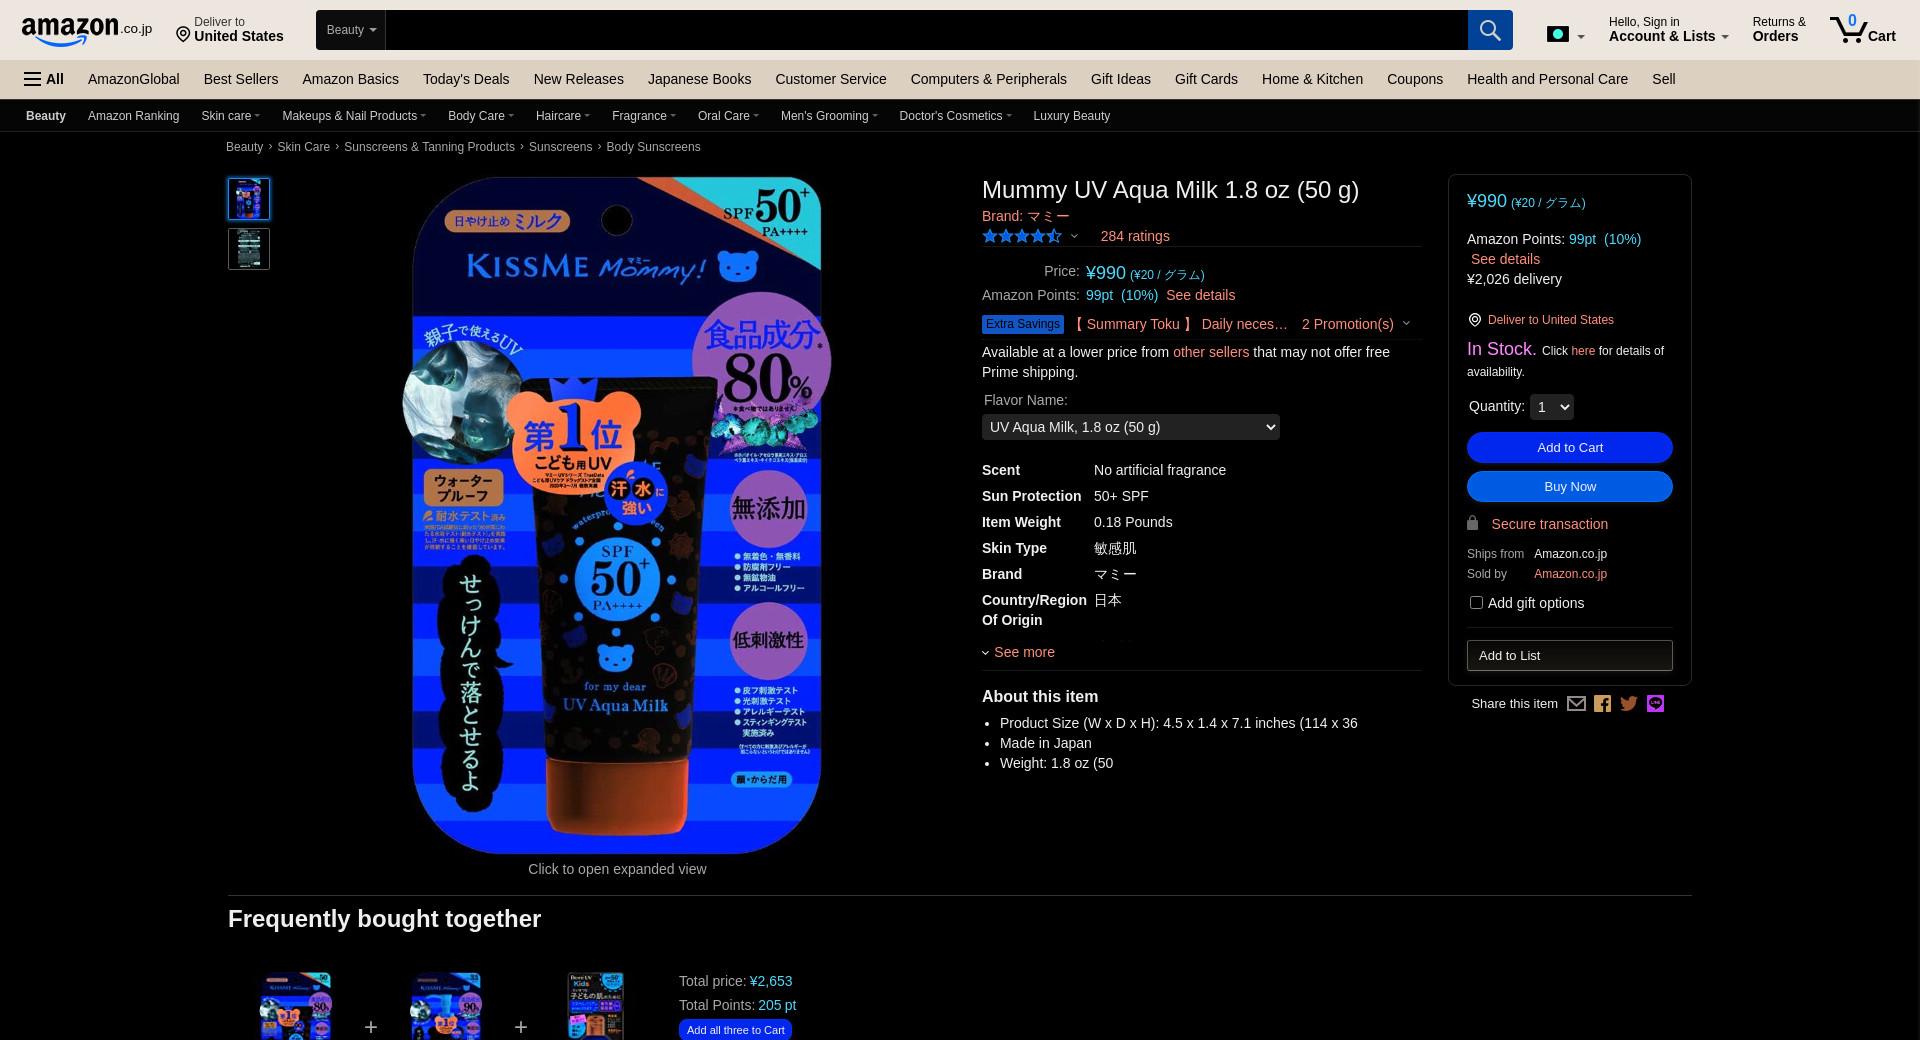The height and width of the screenshot is (1040, 1920).
Task: Open the brand マミー link
Action: click(x=1025, y=216)
